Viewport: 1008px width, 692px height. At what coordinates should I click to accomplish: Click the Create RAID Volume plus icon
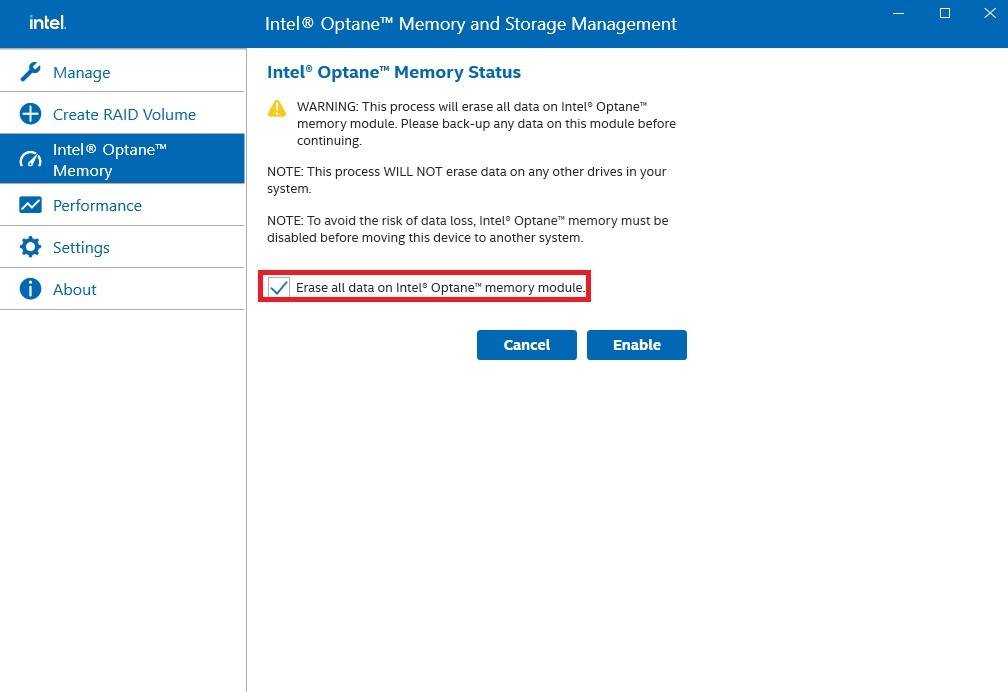[30, 114]
